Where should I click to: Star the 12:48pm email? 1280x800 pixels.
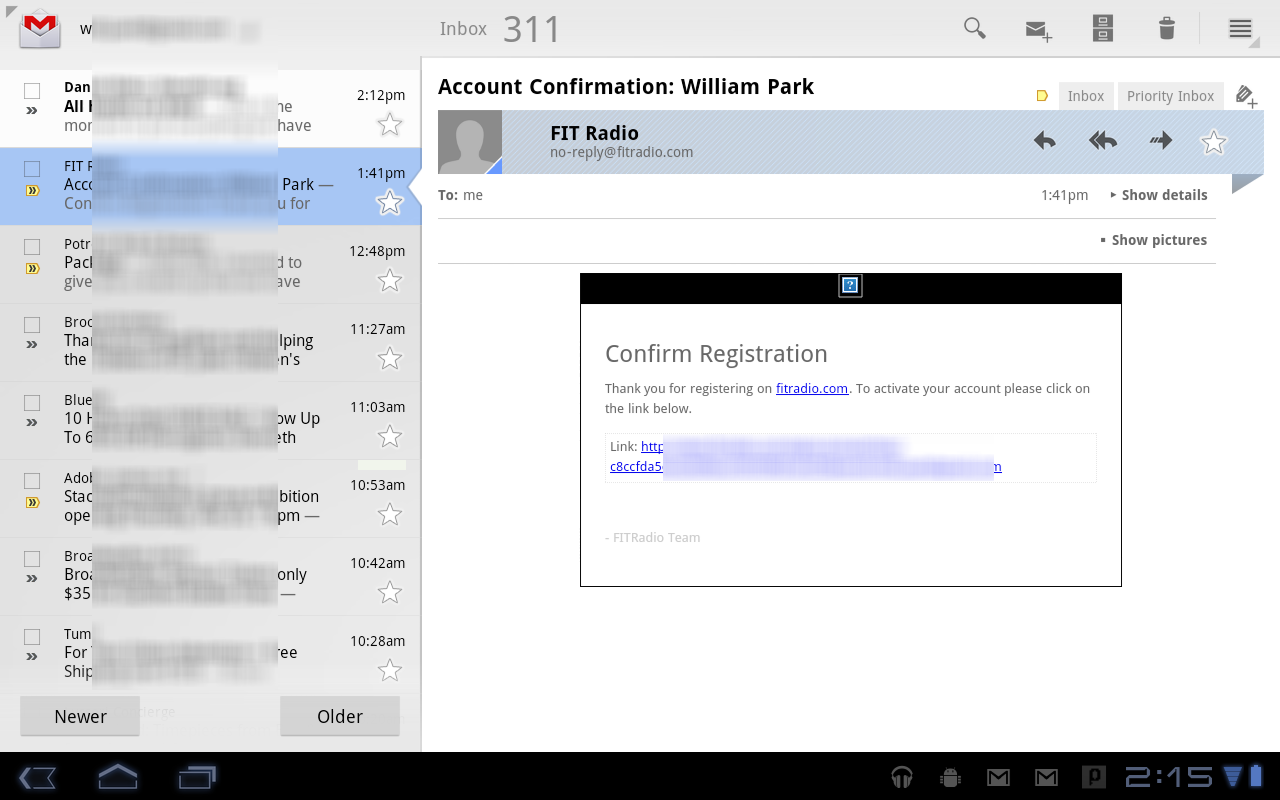coord(390,280)
